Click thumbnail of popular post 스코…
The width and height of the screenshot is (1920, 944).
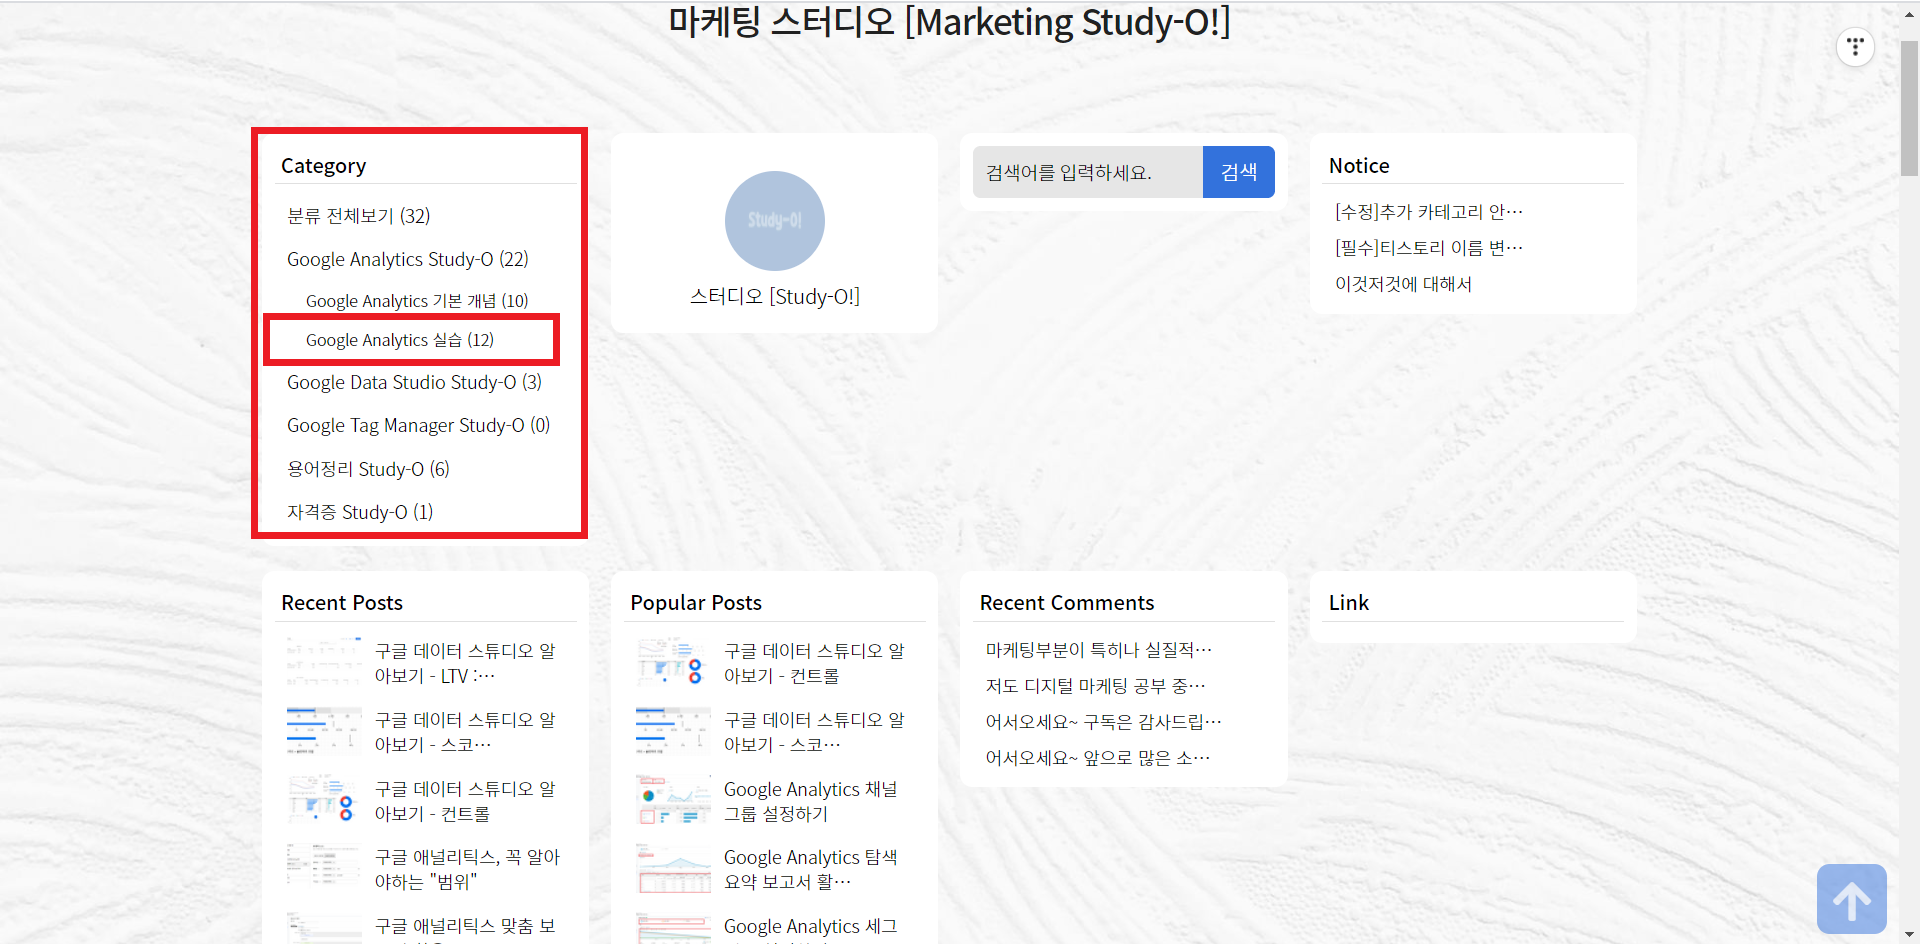click(673, 731)
